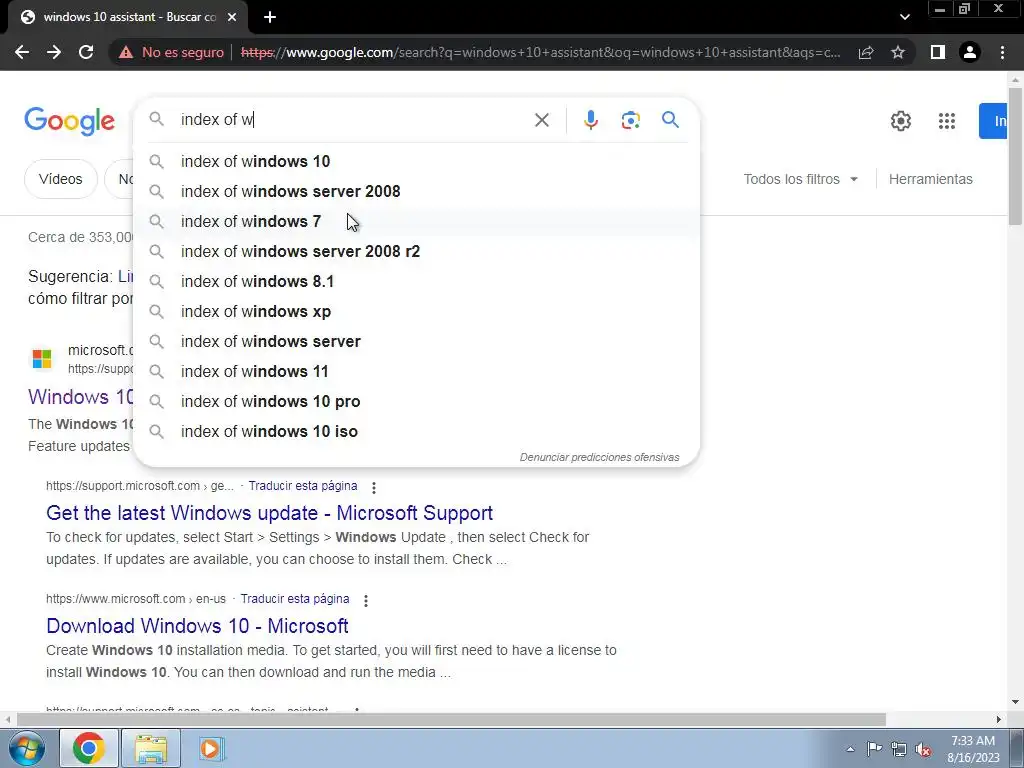Switch to the Vídeos filter tab
This screenshot has height=768, width=1024.
coord(61,179)
